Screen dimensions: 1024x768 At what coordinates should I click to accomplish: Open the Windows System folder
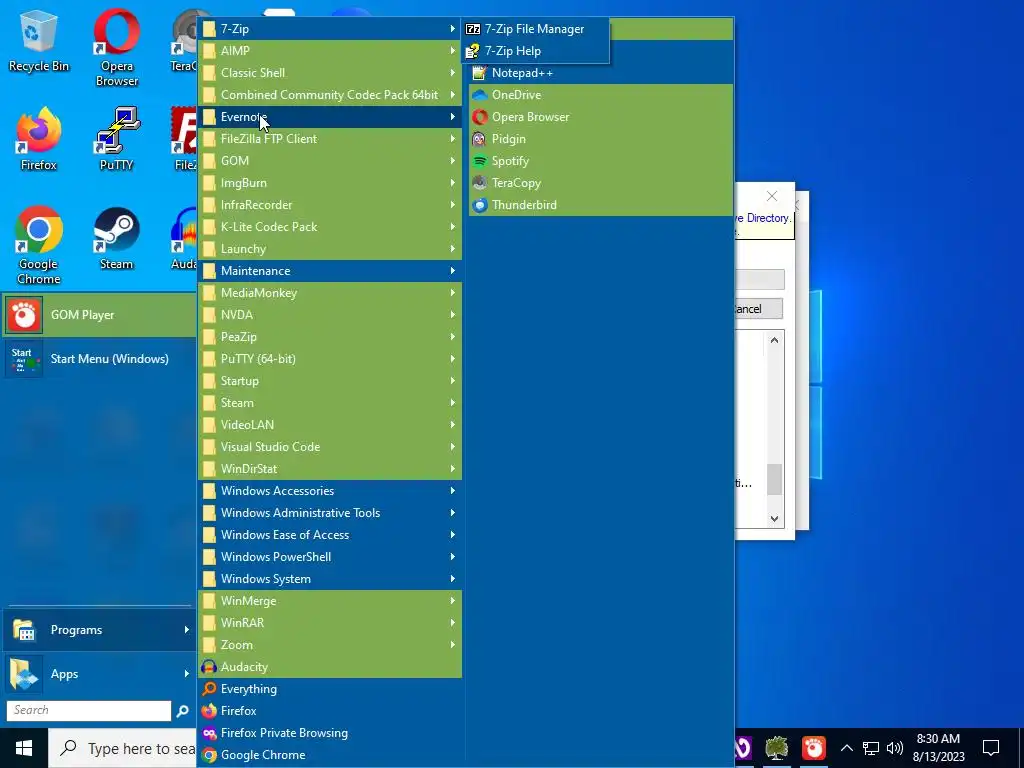point(330,579)
